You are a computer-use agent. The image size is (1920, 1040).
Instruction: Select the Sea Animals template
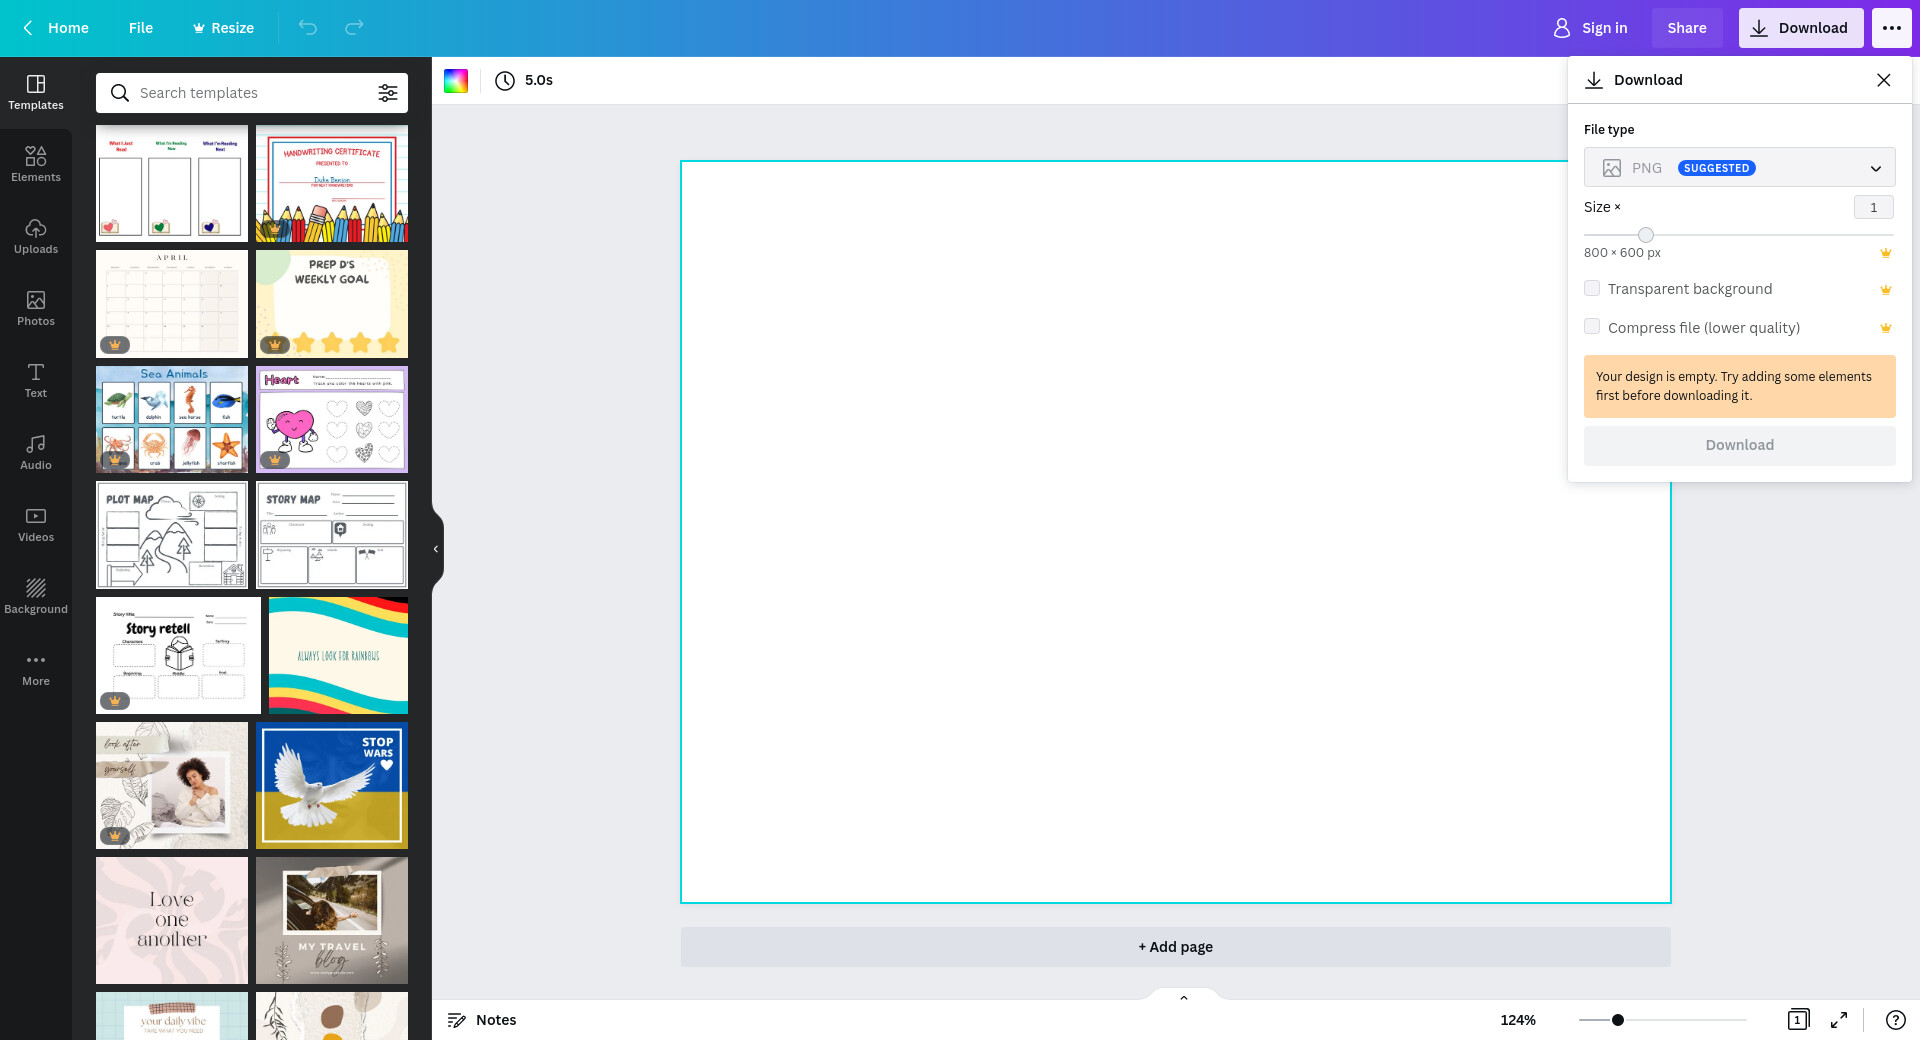tap(172, 420)
